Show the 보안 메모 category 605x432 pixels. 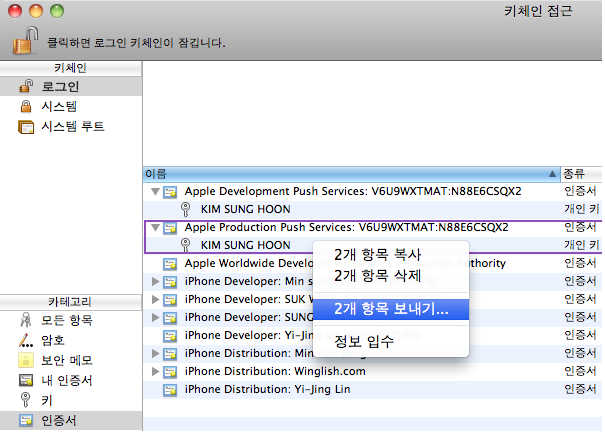[x=71, y=360]
